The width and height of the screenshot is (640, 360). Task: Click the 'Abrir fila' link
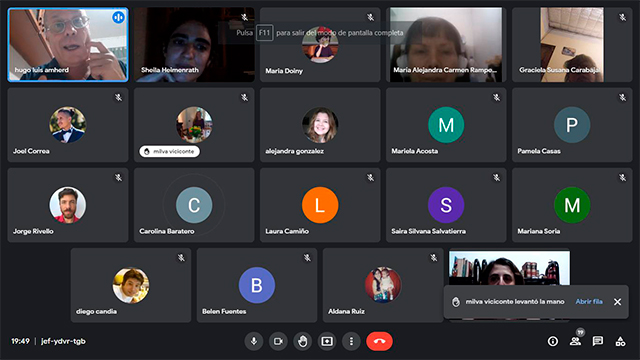[x=589, y=302]
